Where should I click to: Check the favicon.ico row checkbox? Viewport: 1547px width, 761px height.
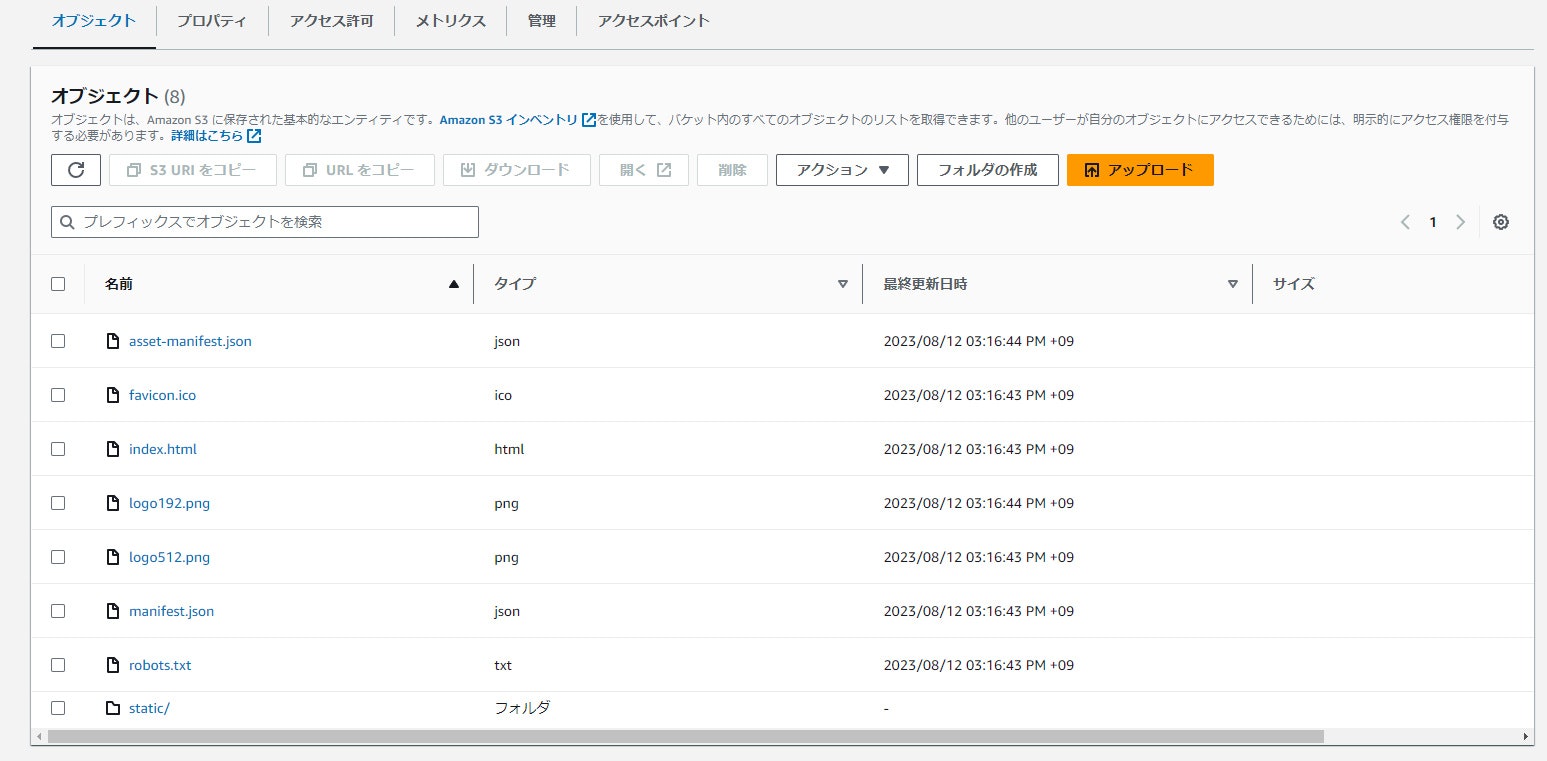[58, 395]
